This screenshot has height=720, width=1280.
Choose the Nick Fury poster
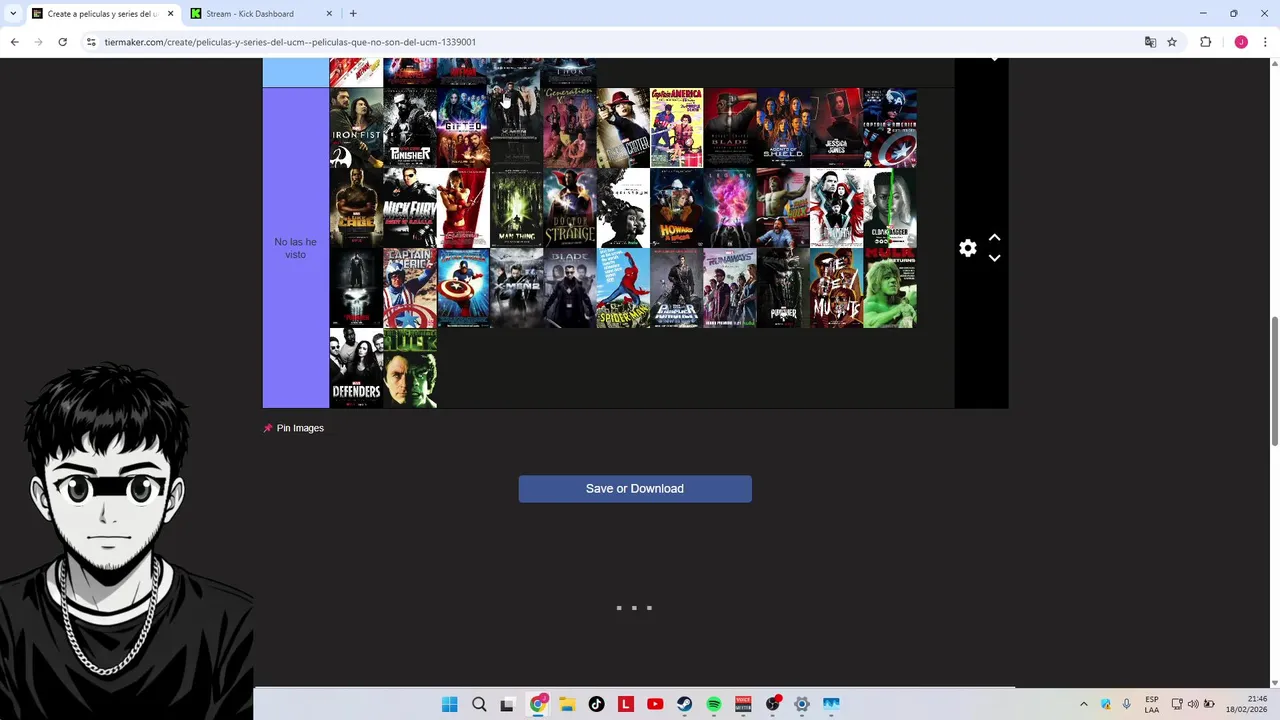point(410,208)
